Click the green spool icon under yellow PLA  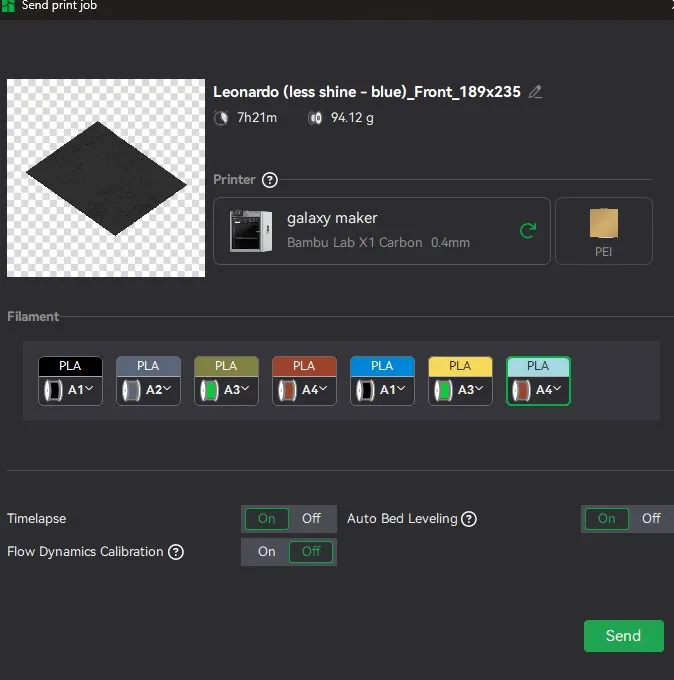point(444,390)
